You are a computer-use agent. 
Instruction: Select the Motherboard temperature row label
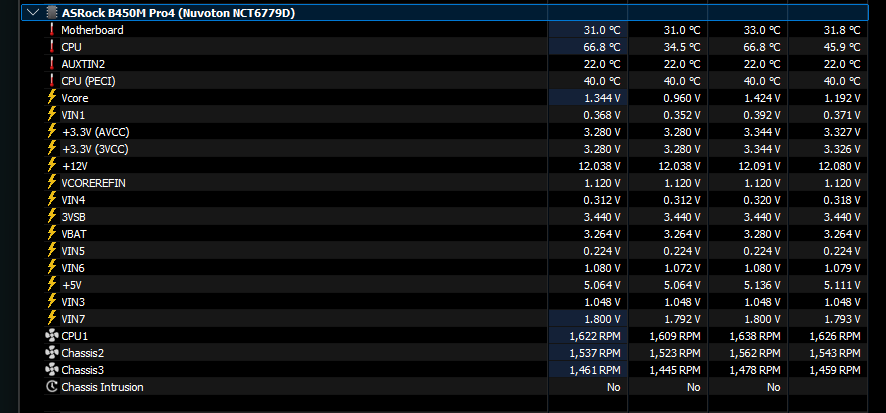click(x=92, y=30)
